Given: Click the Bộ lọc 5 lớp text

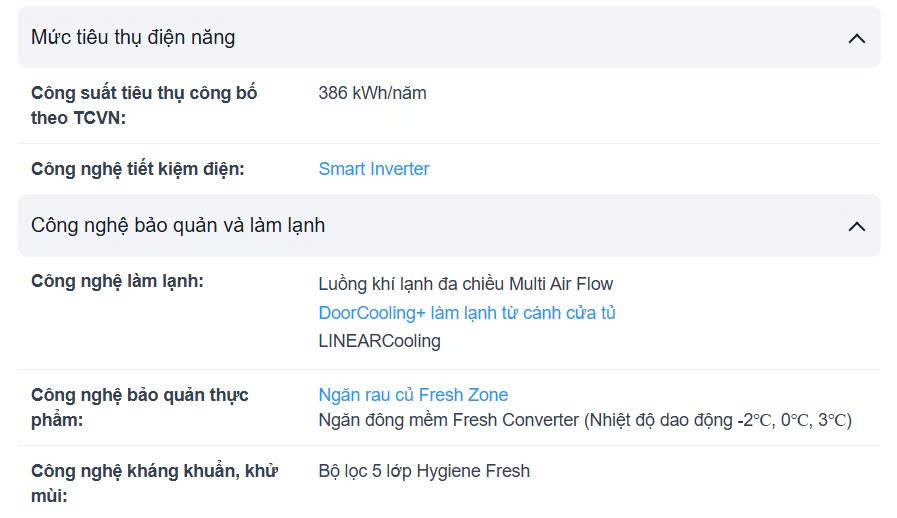Looking at the screenshot, I should (365, 471).
